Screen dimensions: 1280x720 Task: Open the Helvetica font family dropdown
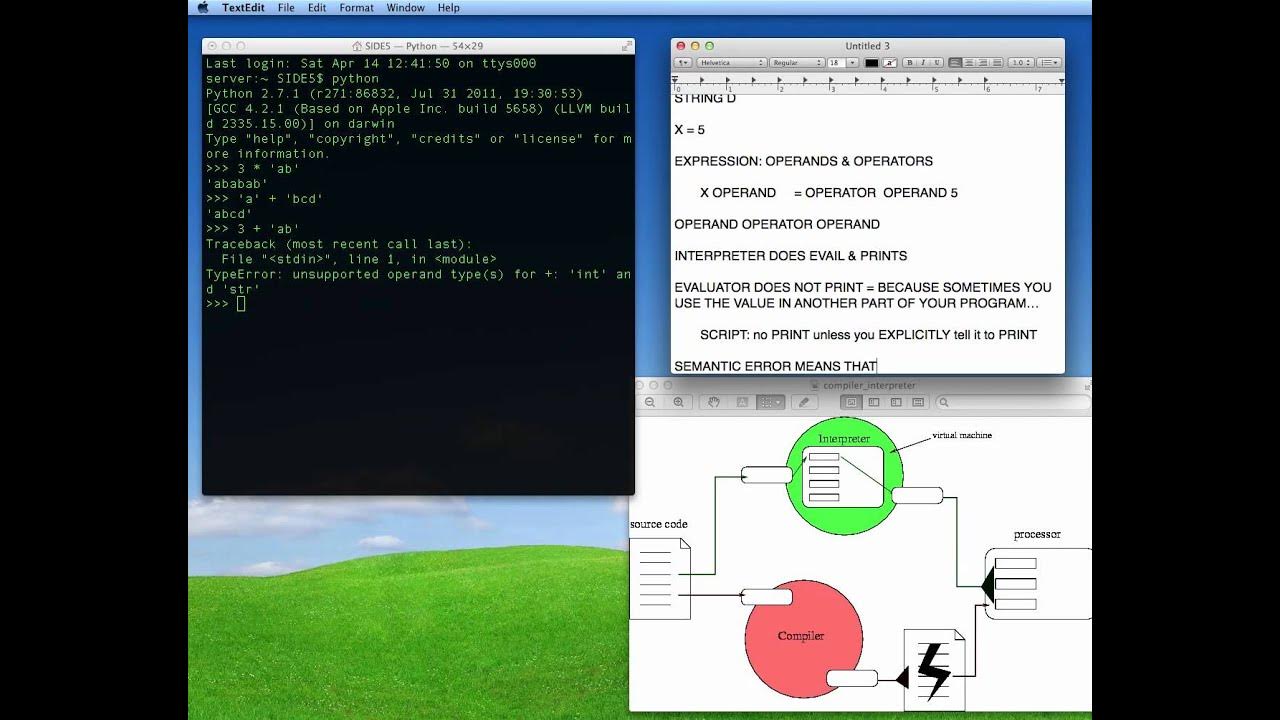click(733, 63)
